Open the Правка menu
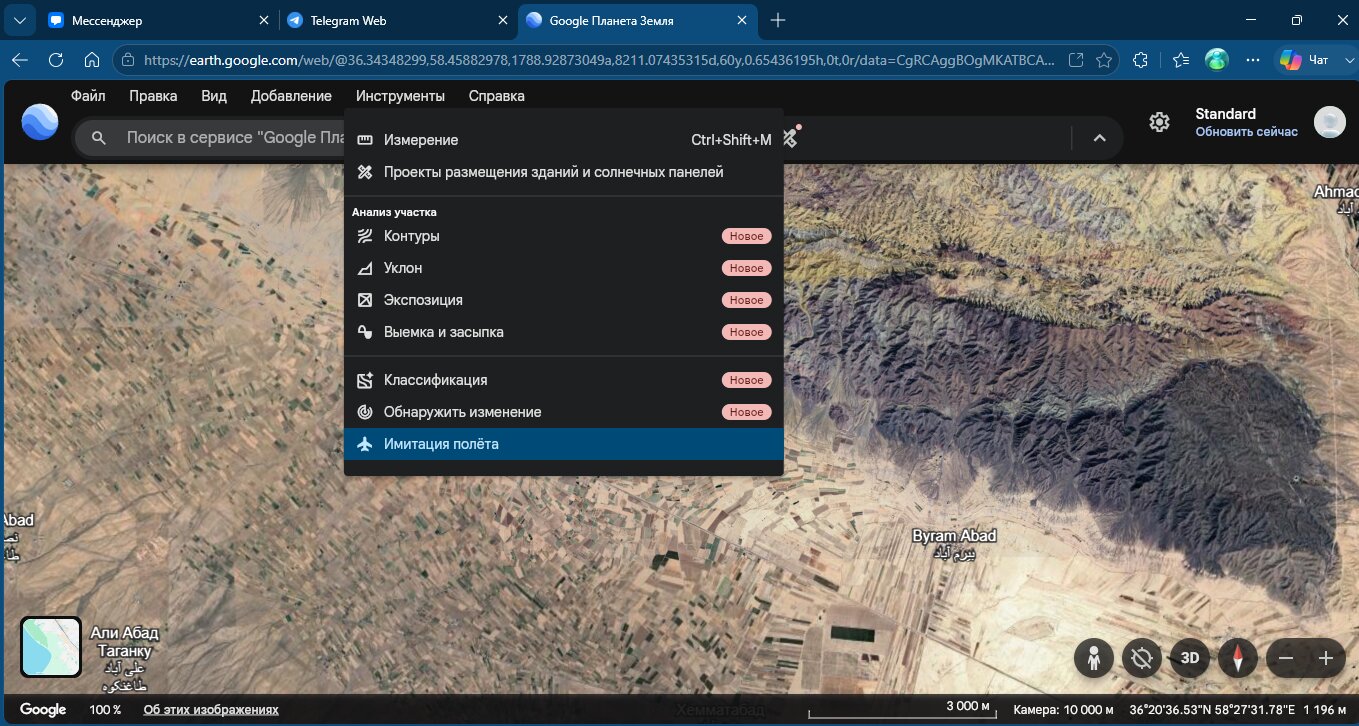This screenshot has width=1359, height=726. (153, 96)
